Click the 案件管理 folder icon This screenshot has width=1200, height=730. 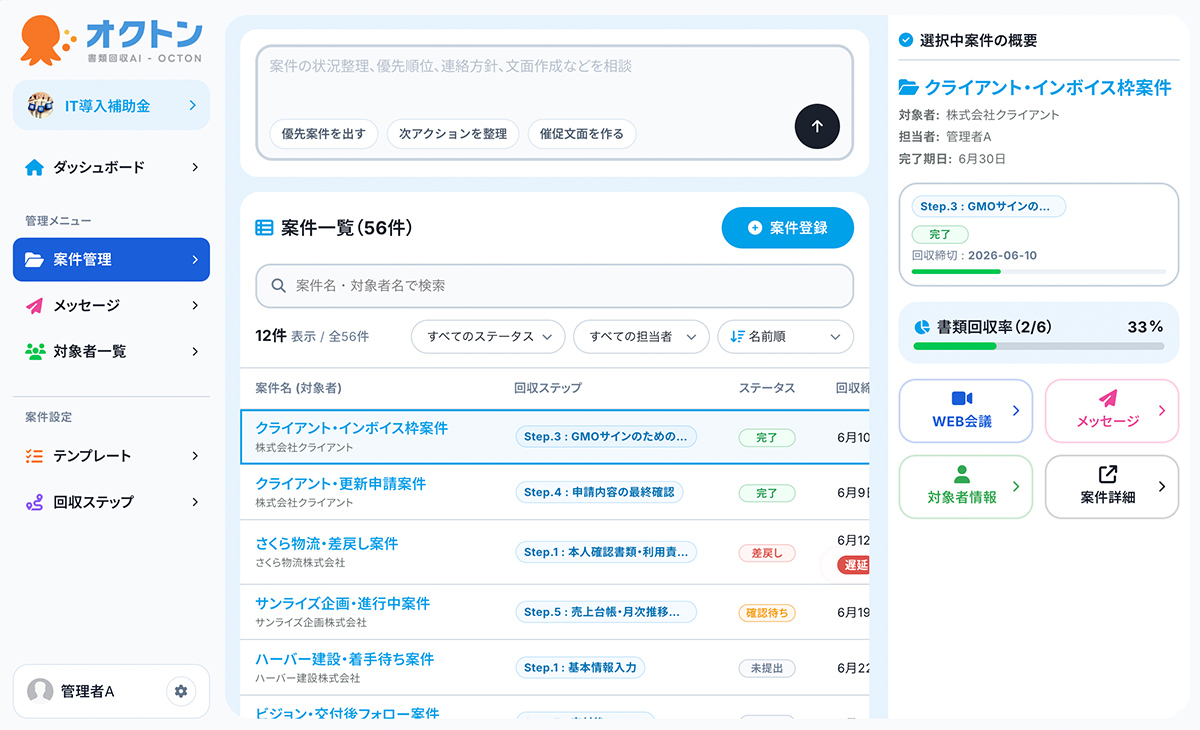(35, 260)
